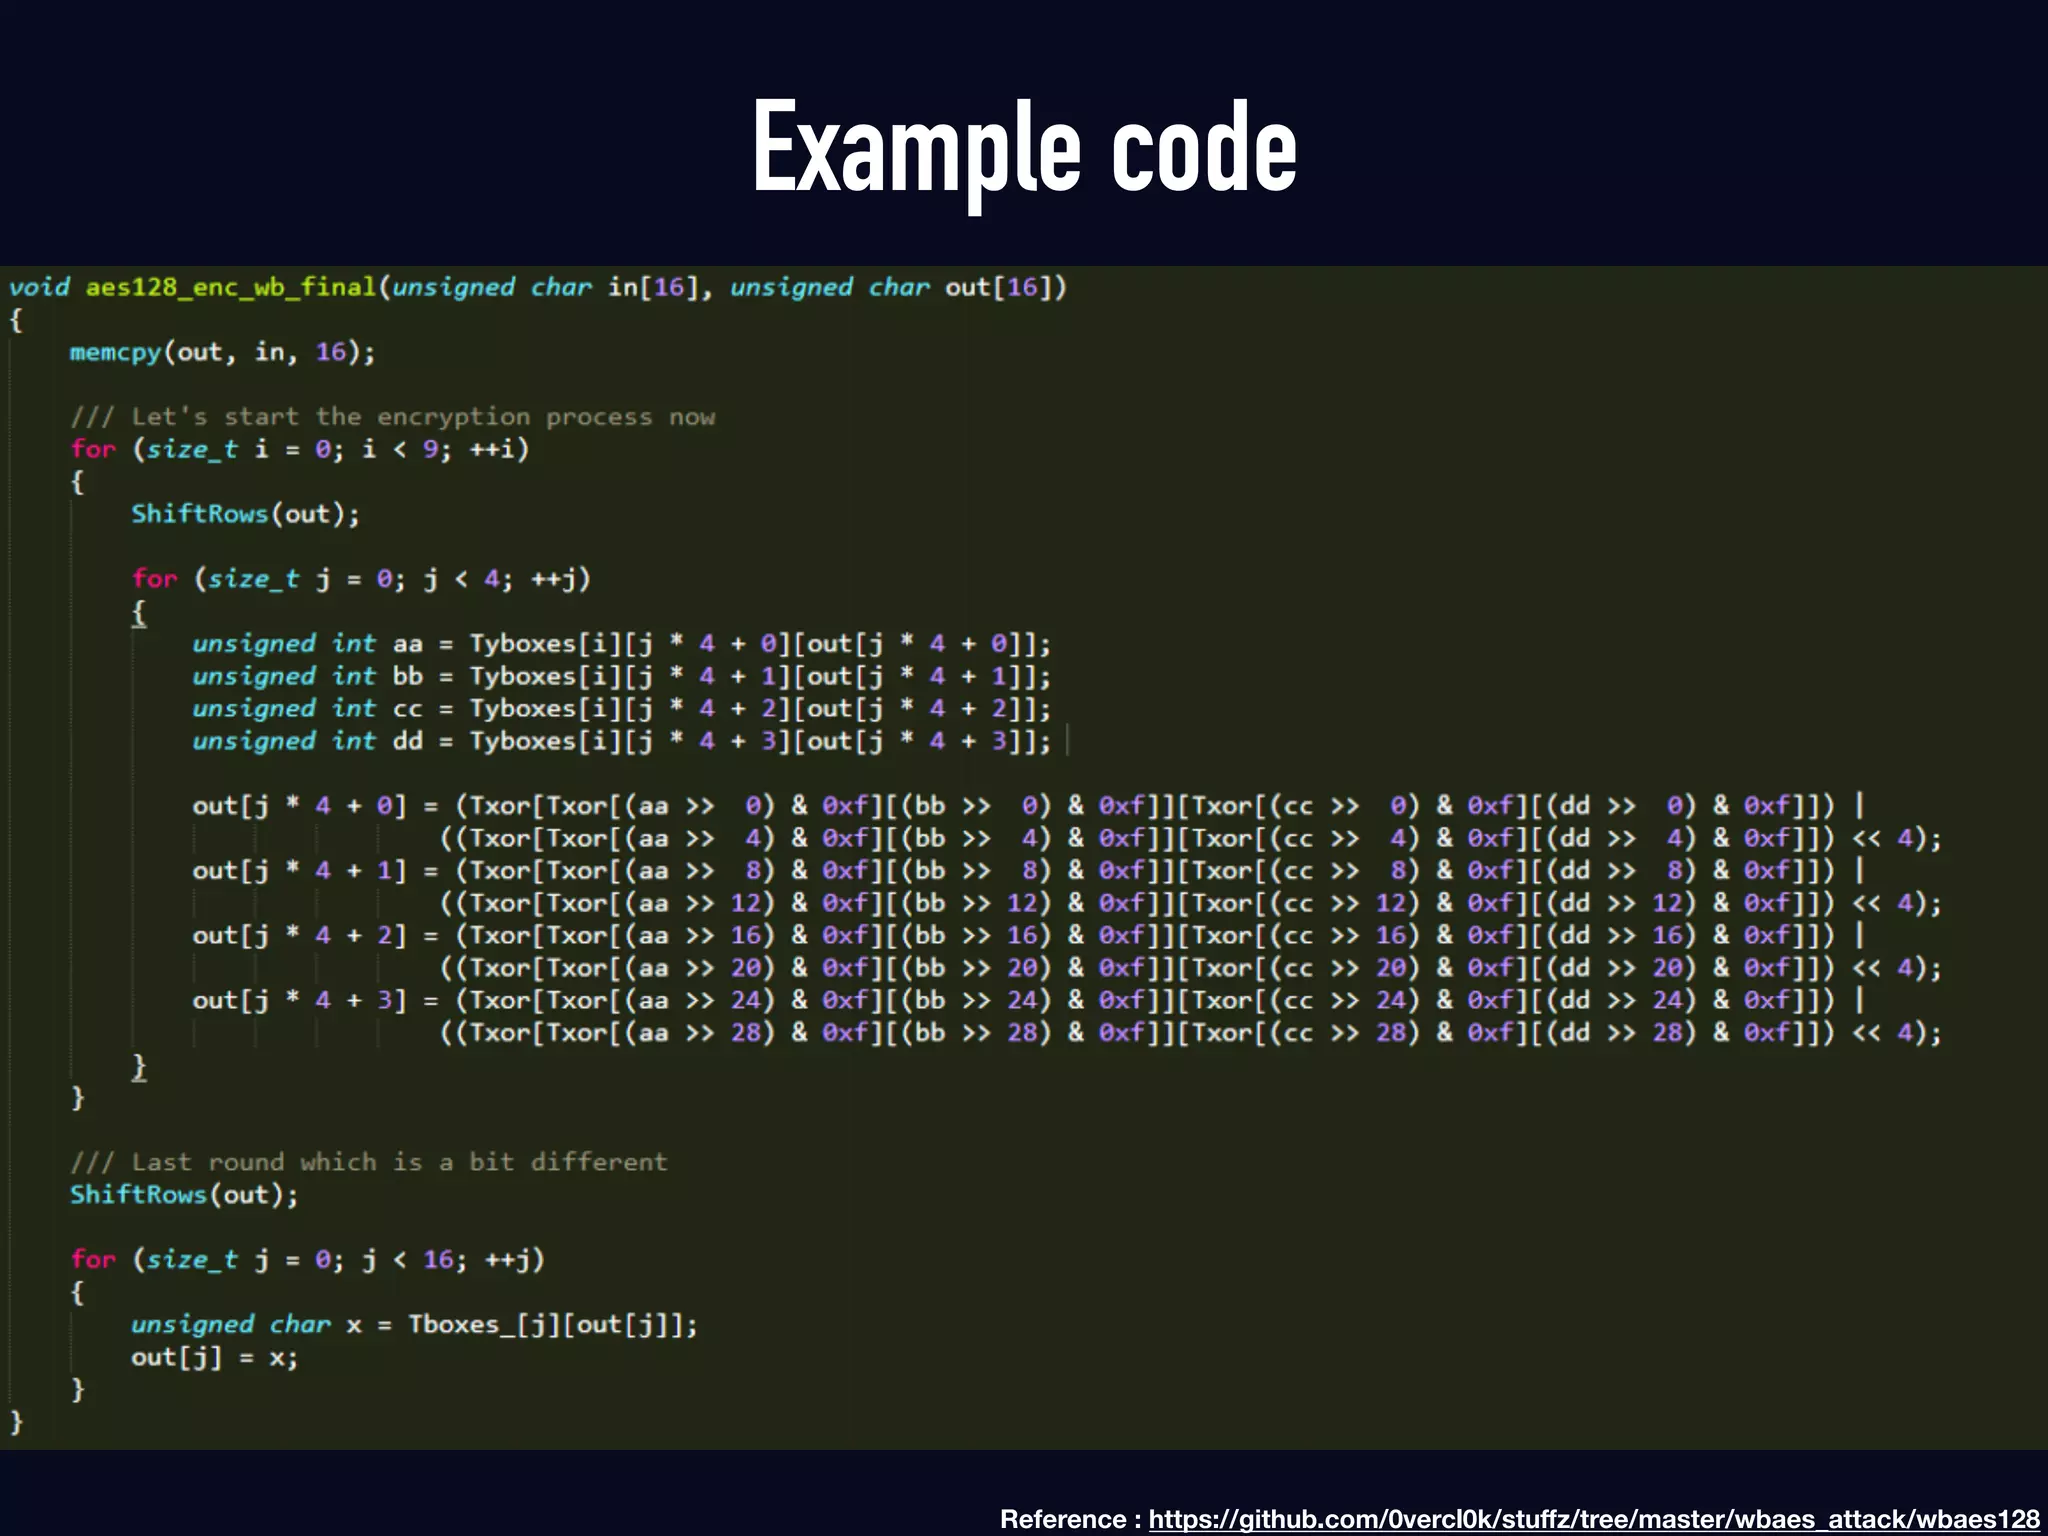Click the 'unsigned int aa' declaration line

(x=621, y=643)
